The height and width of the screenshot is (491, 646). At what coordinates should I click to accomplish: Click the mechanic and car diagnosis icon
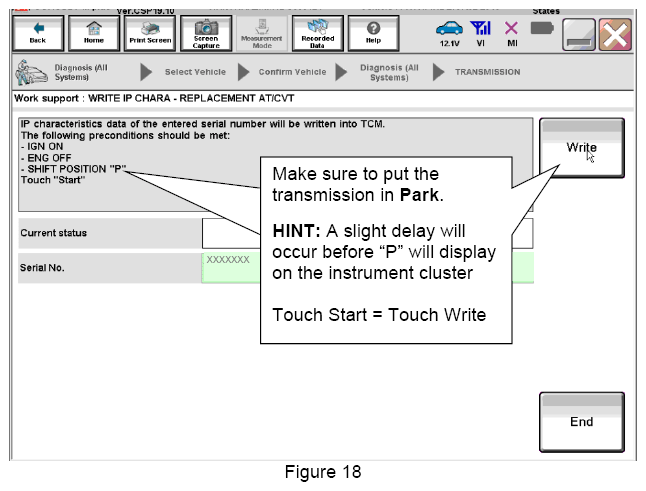[31, 72]
